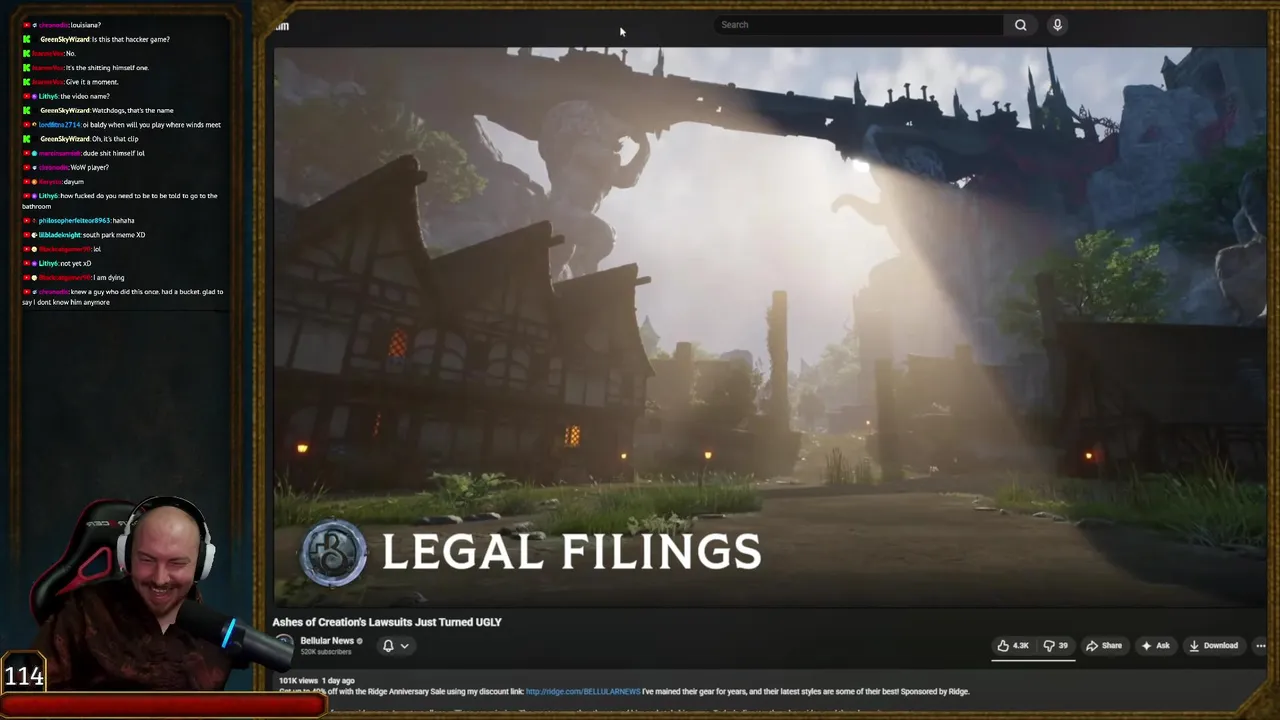Click the 114 counter on the stream overlay
This screenshot has width=1280, height=720.
23,676
